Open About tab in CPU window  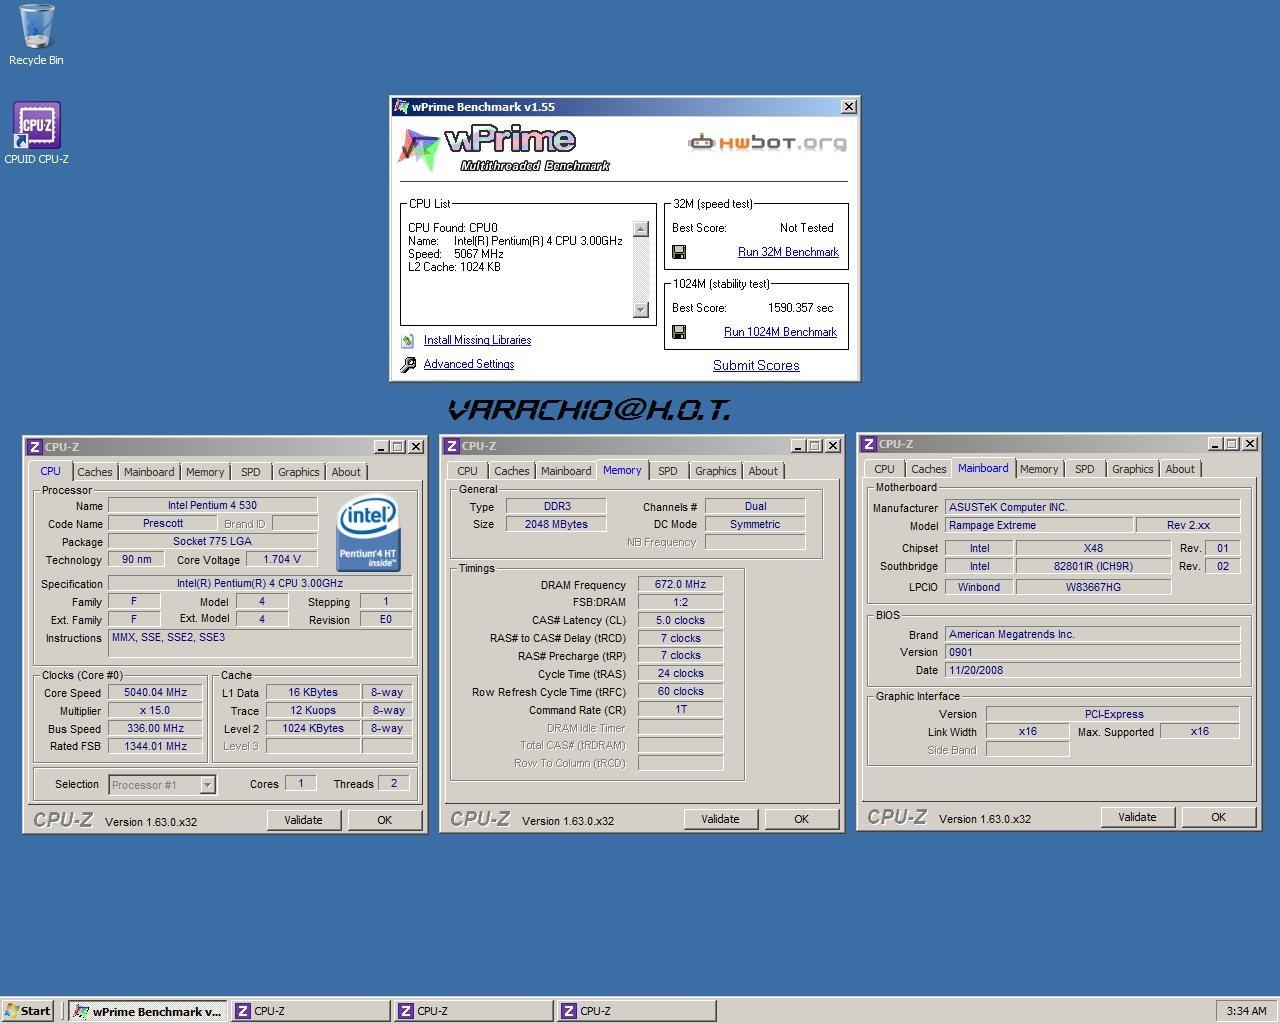click(346, 472)
